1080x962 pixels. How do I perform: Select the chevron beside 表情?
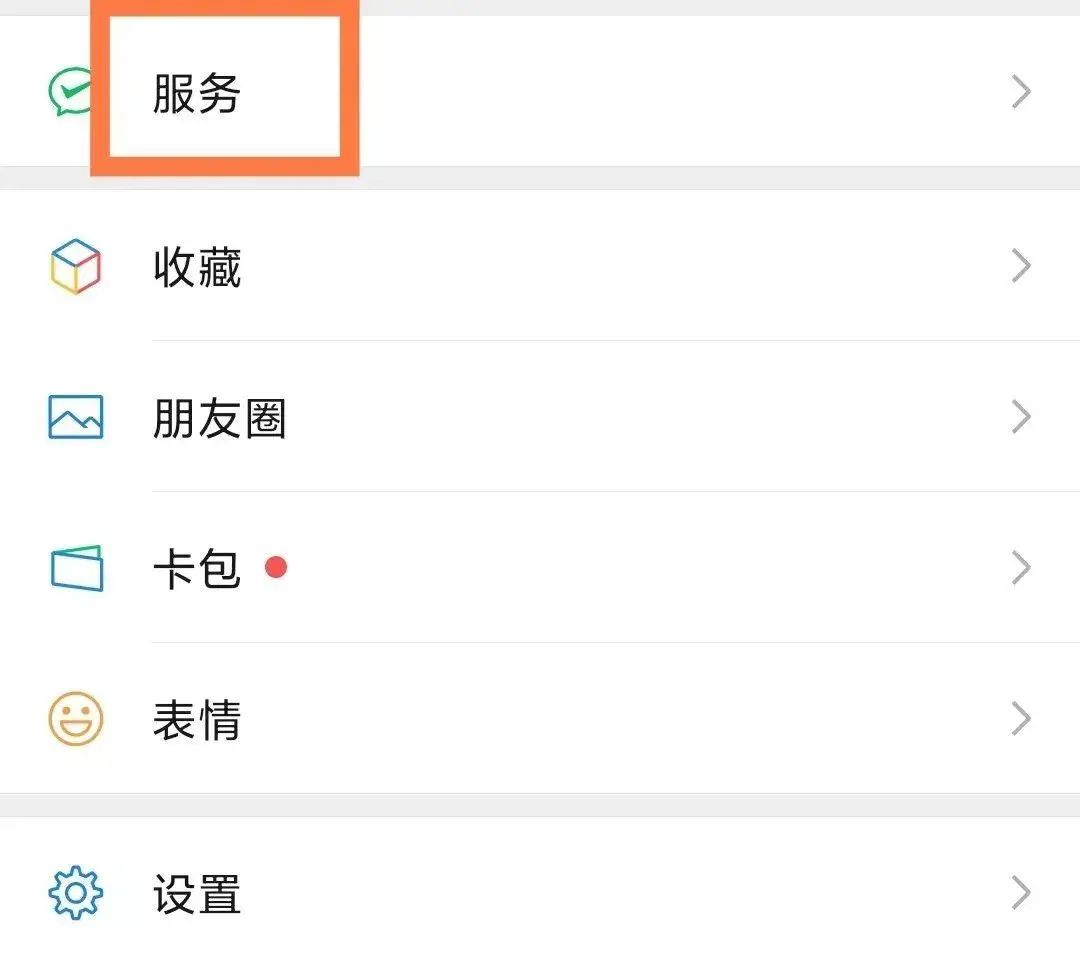pos(1021,719)
